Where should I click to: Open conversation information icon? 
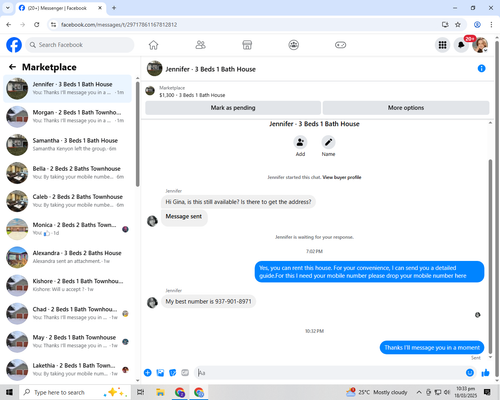click(x=481, y=68)
